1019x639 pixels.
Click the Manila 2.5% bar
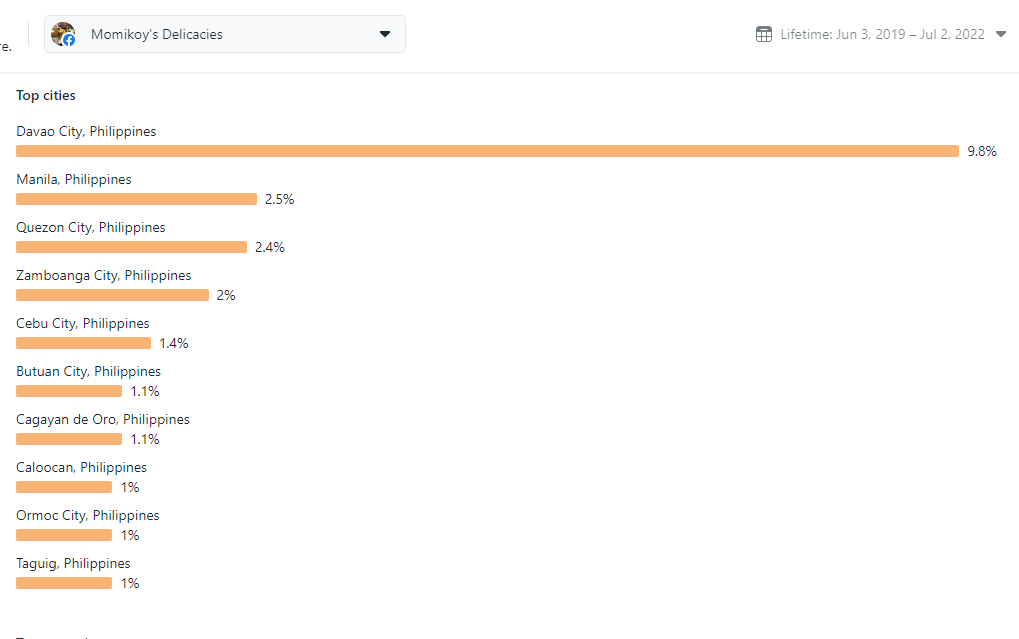tap(136, 199)
